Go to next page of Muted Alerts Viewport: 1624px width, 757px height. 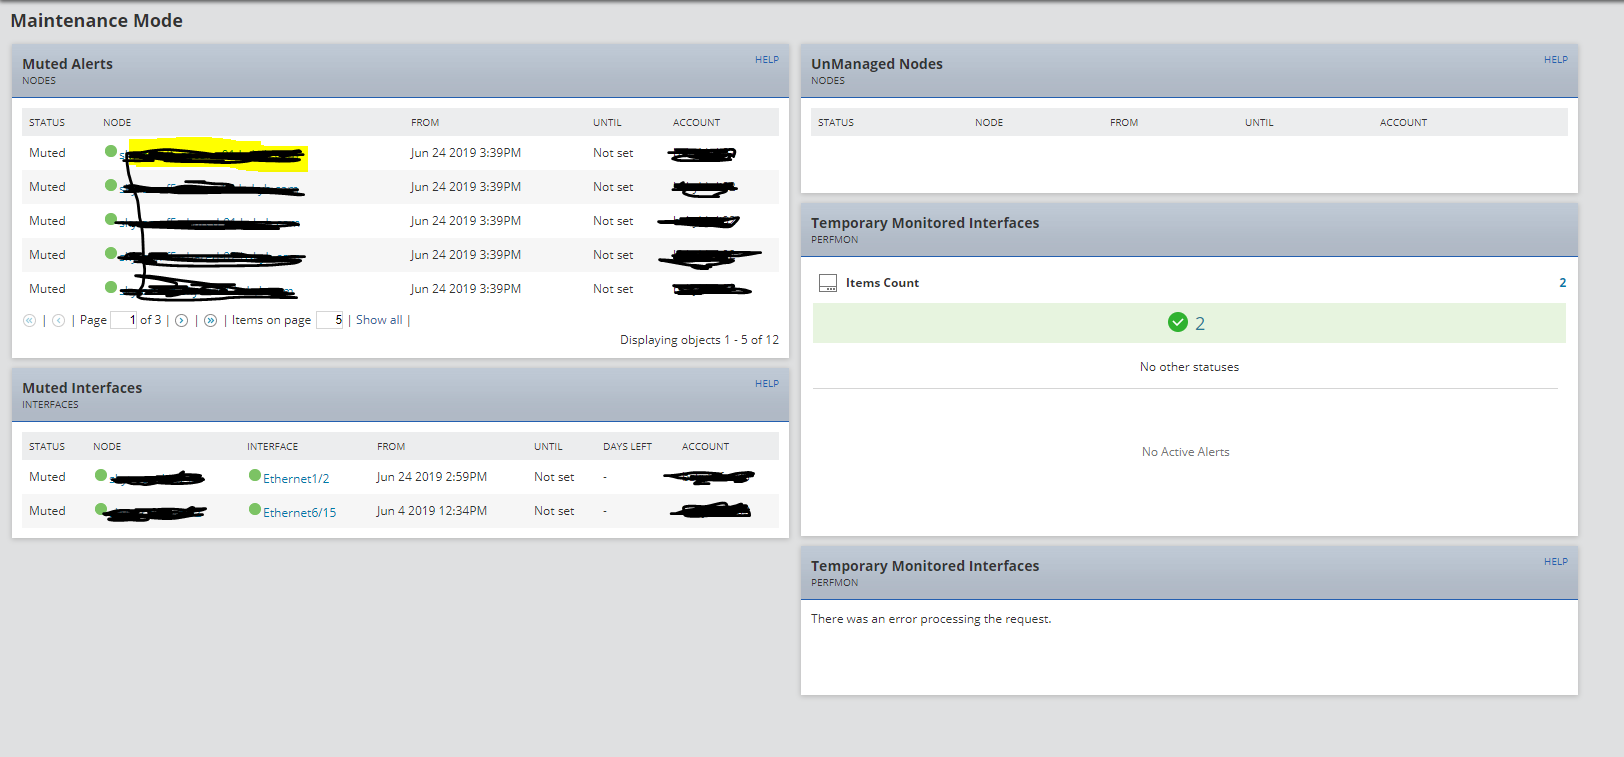click(181, 321)
